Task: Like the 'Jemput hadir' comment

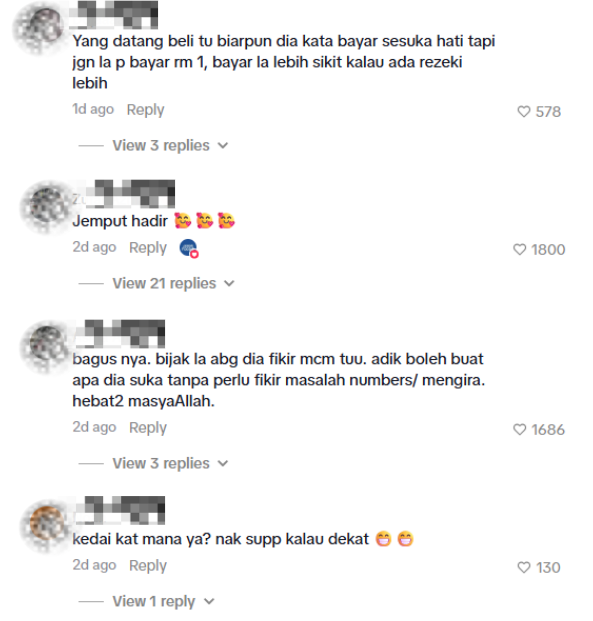Action: (519, 250)
